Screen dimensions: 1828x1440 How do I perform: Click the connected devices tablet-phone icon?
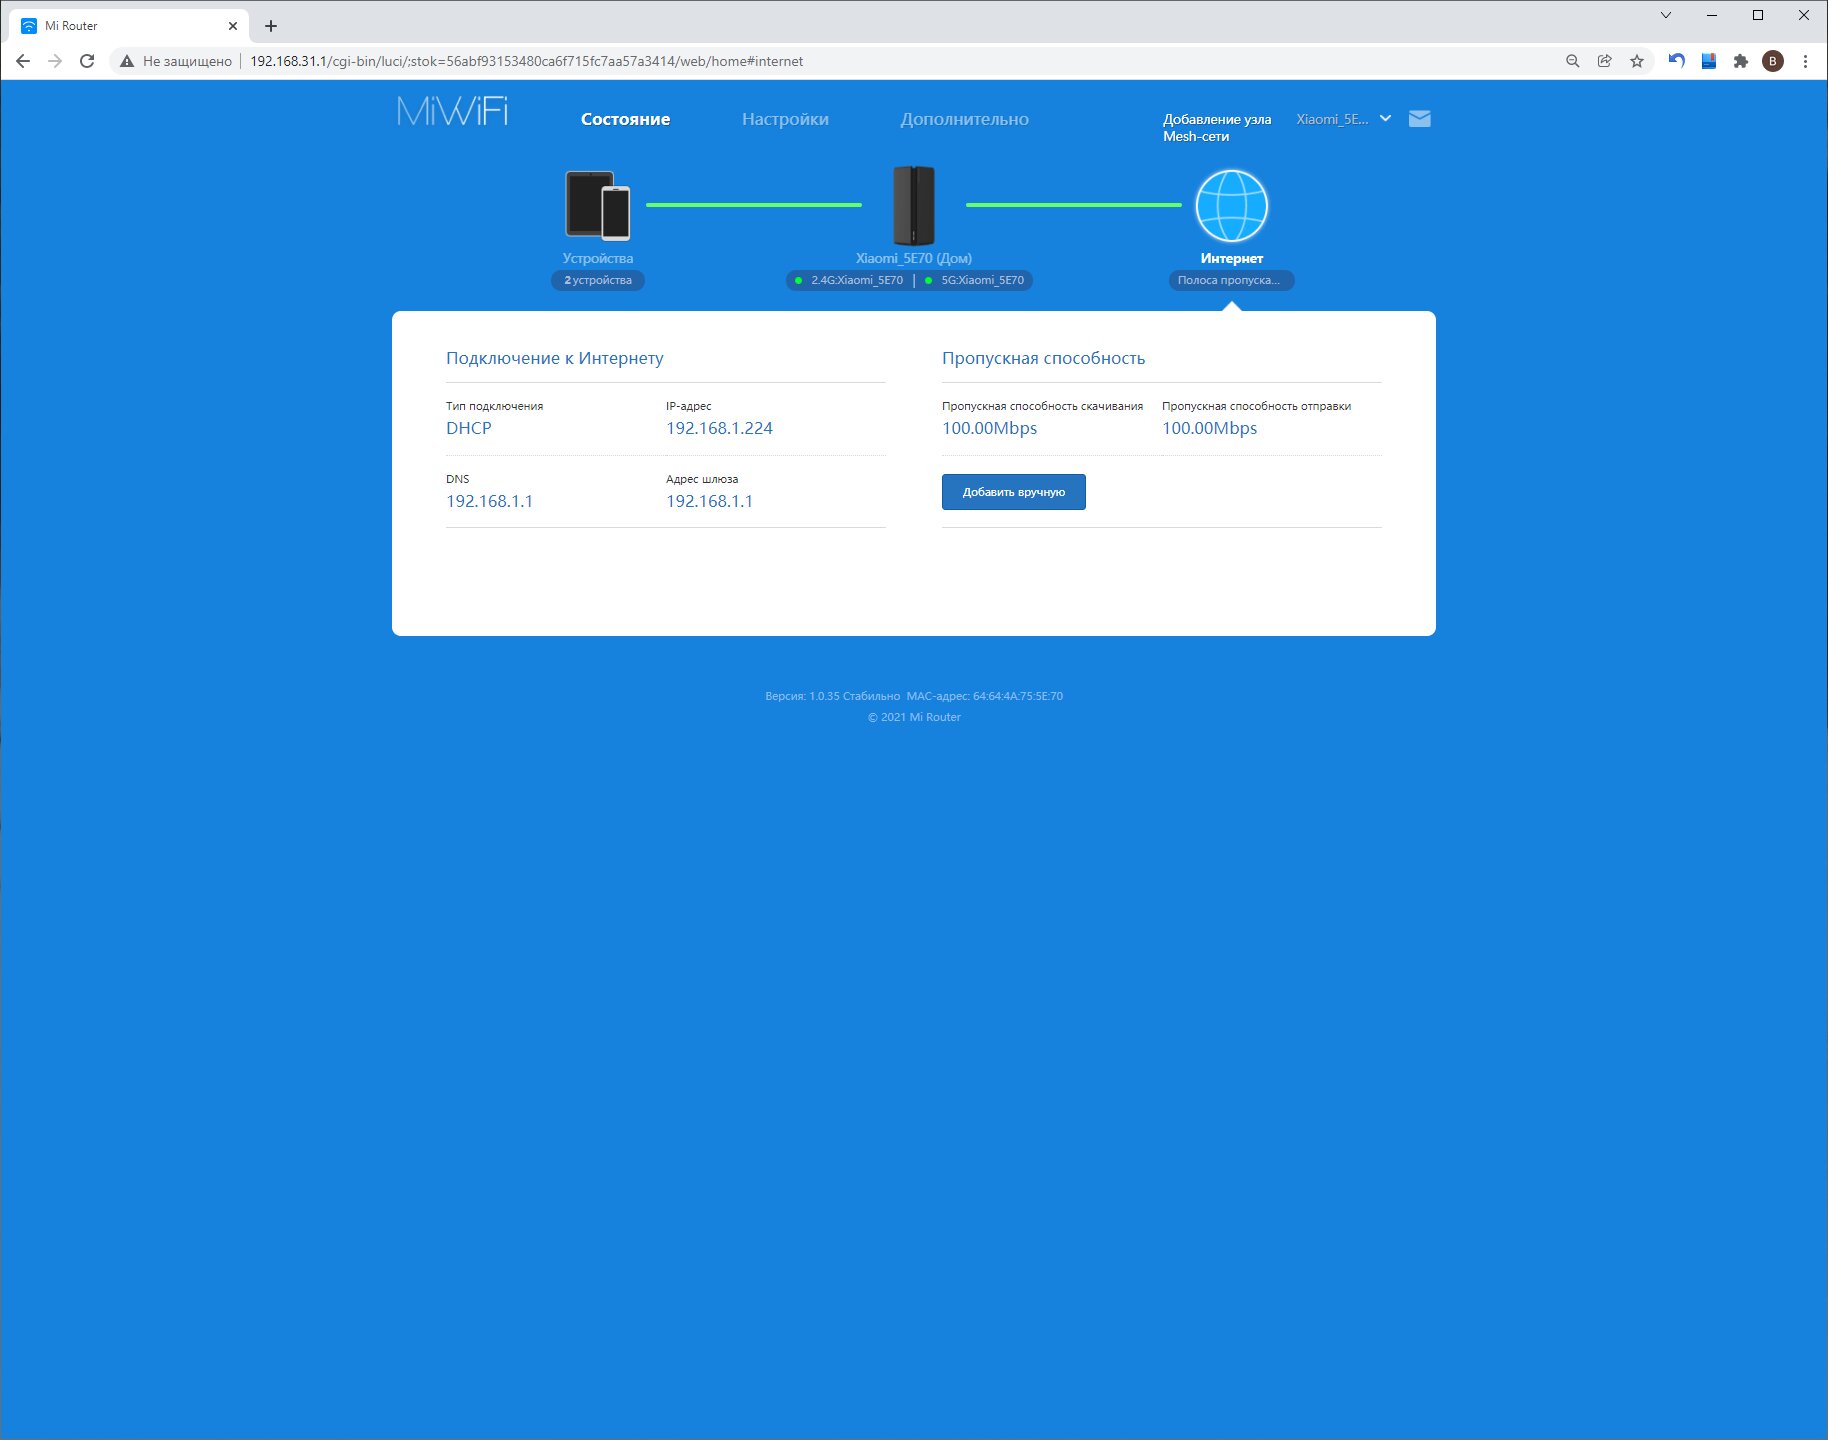pyautogui.click(x=598, y=205)
